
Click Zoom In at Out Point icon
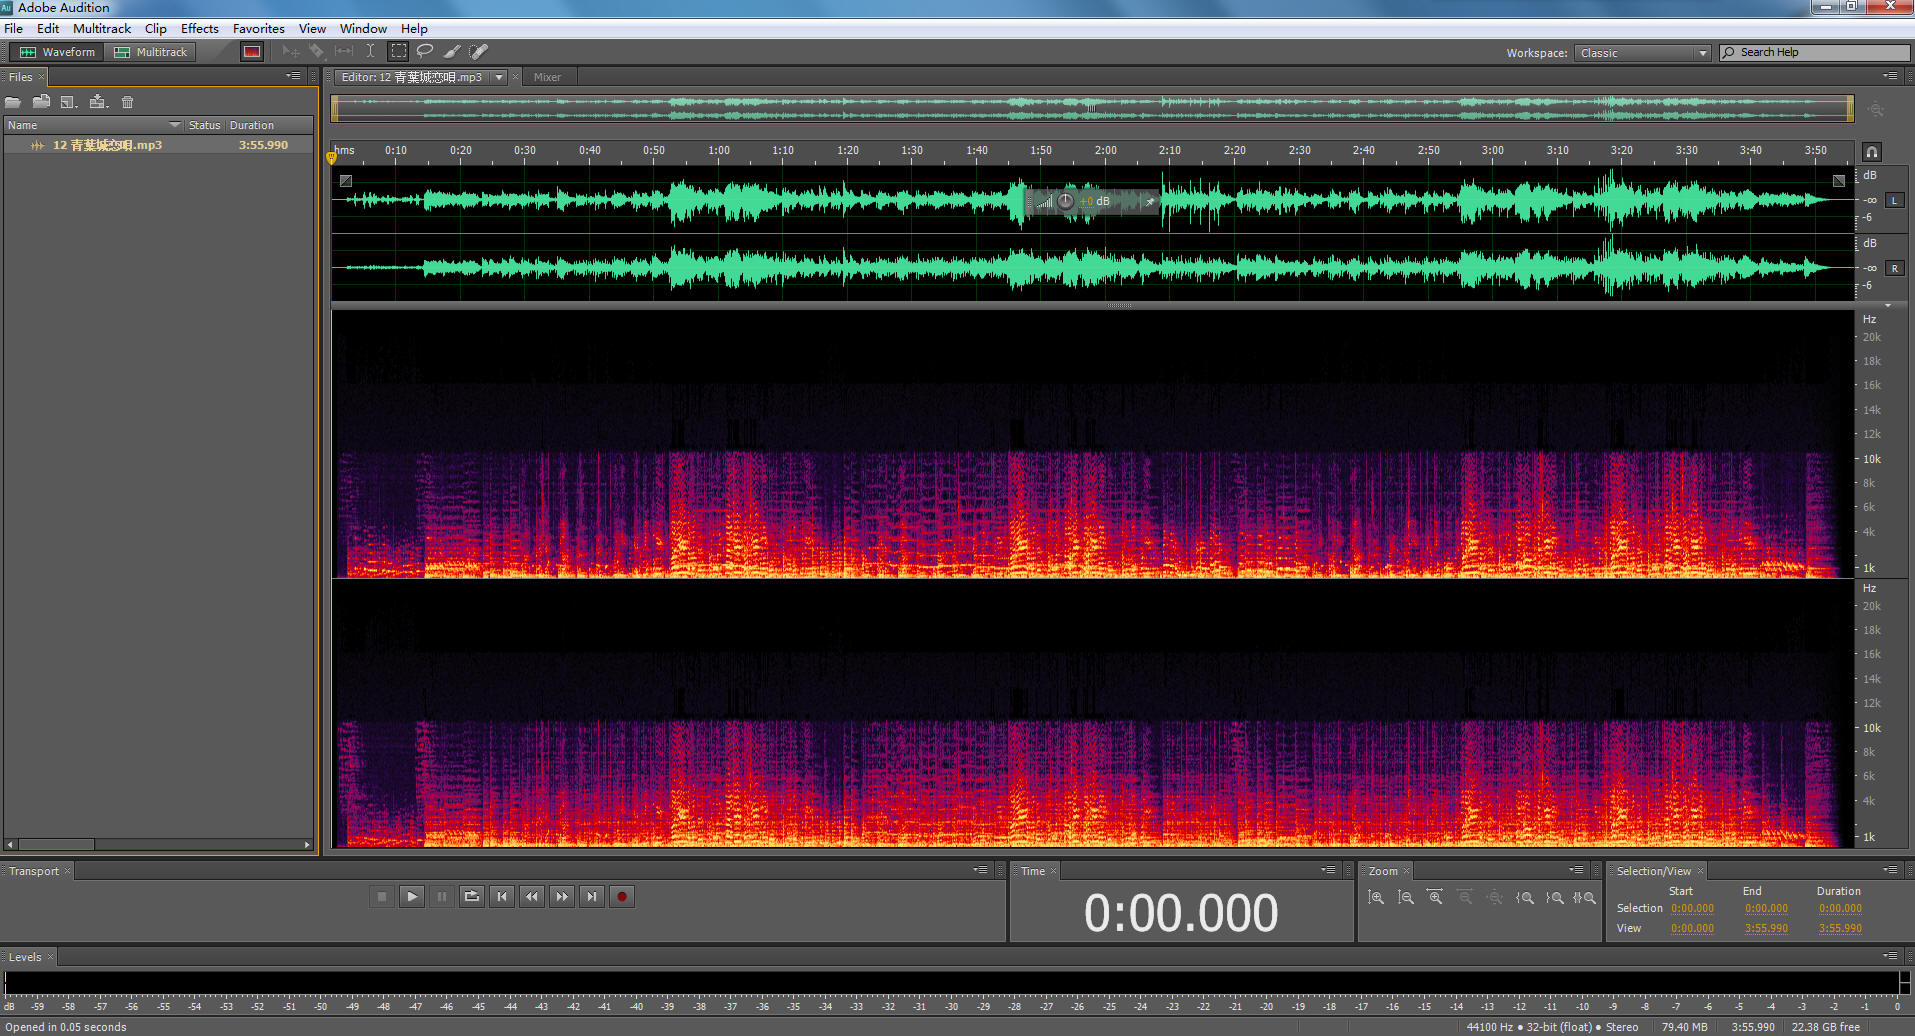point(1555,898)
